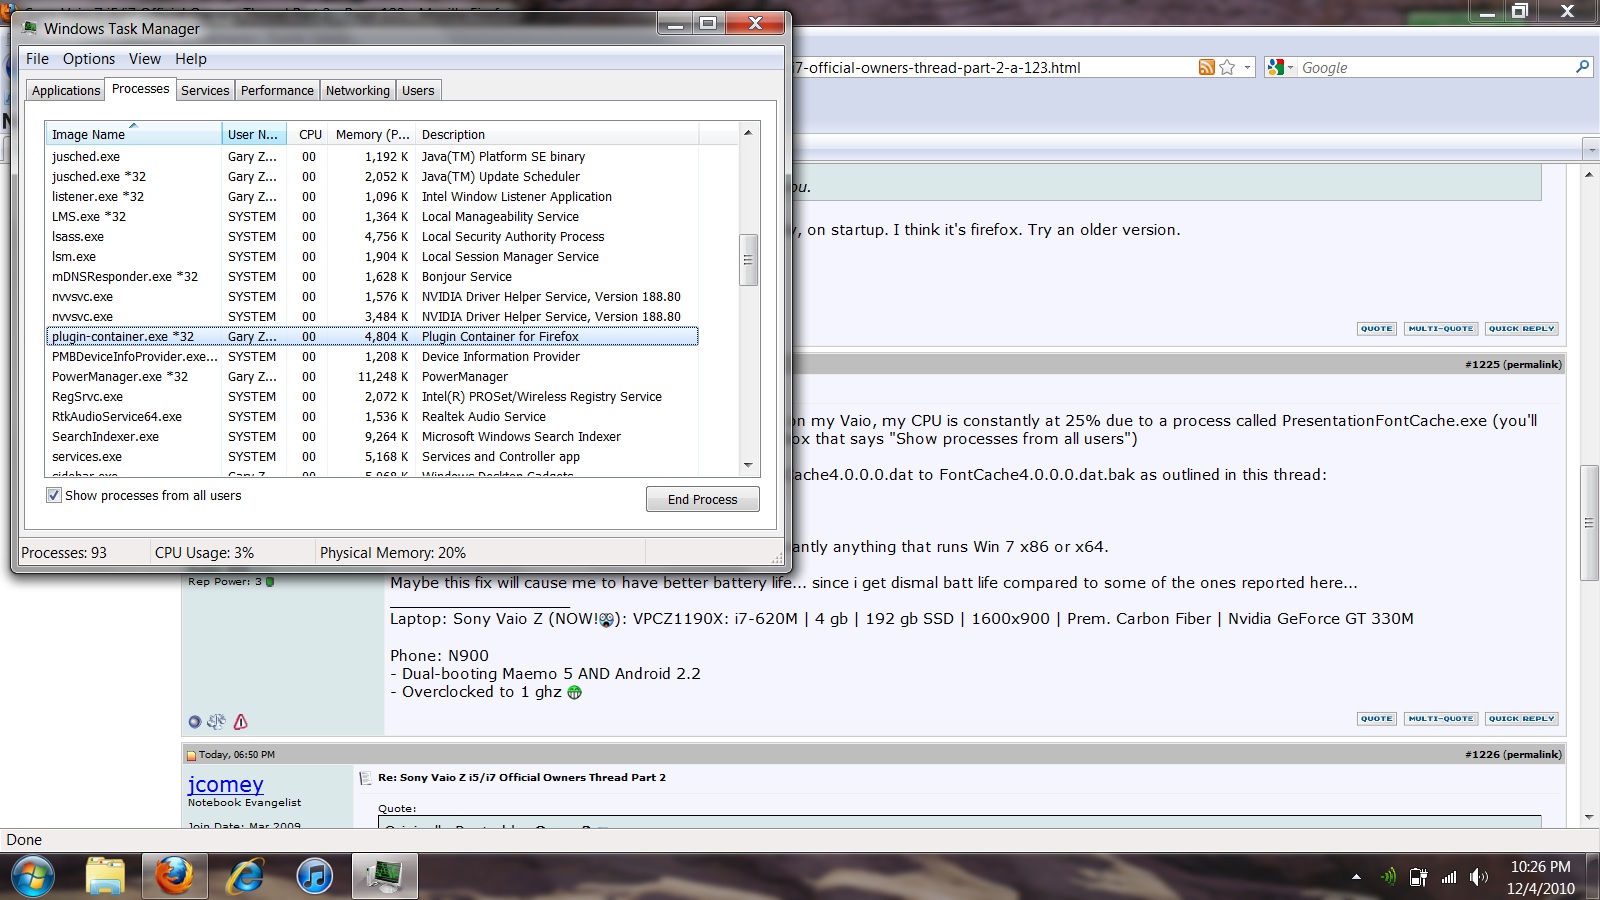Click the Quote button above post #1225
The height and width of the screenshot is (900, 1600).
[1376, 328]
